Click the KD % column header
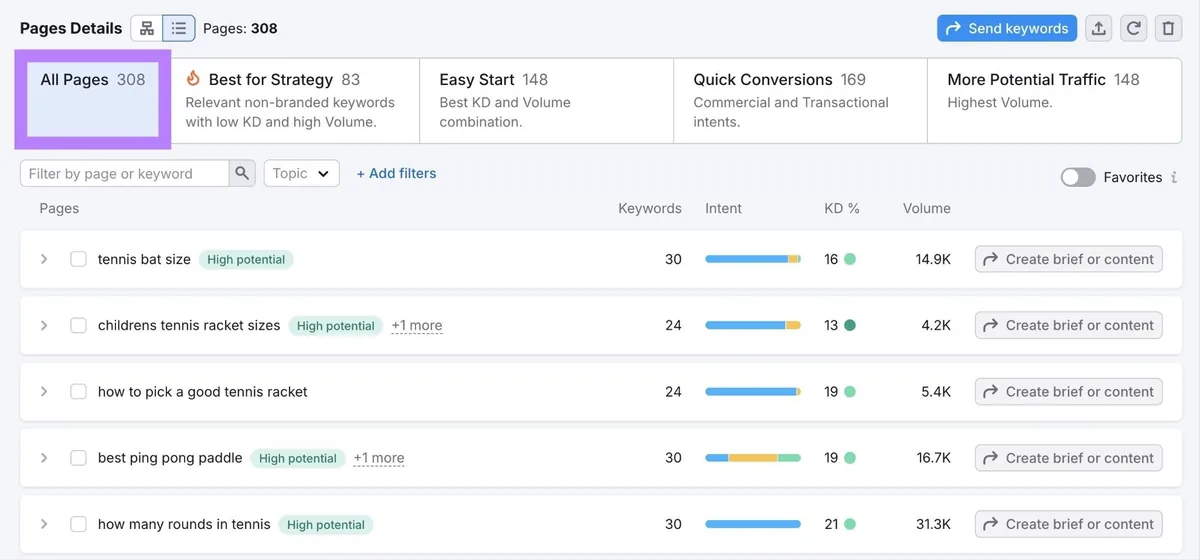 point(842,208)
